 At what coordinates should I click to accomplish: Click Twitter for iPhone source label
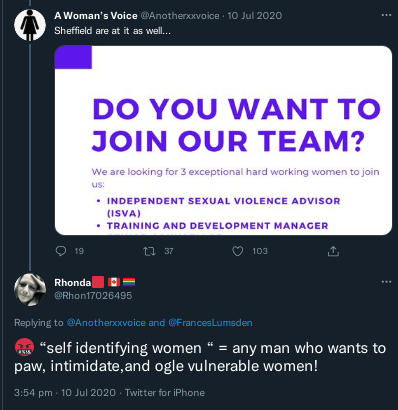point(165,393)
